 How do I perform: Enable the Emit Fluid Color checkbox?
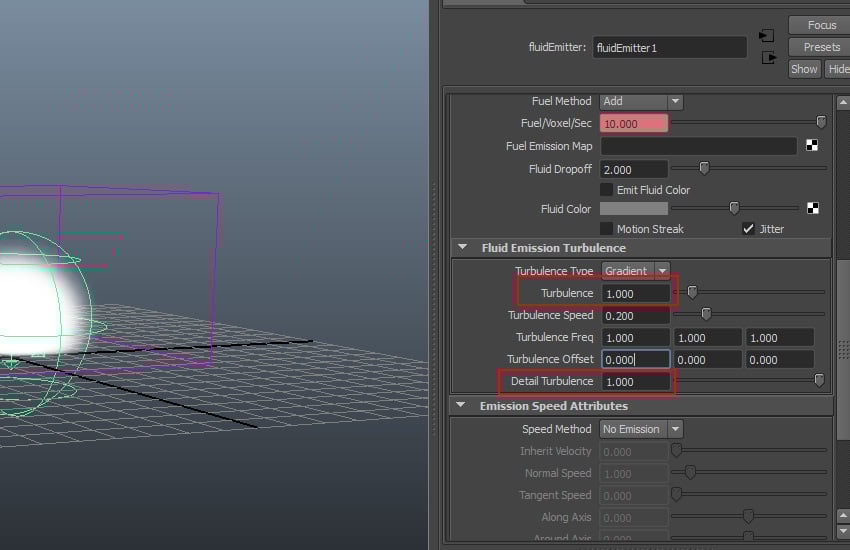(x=606, y=190)
